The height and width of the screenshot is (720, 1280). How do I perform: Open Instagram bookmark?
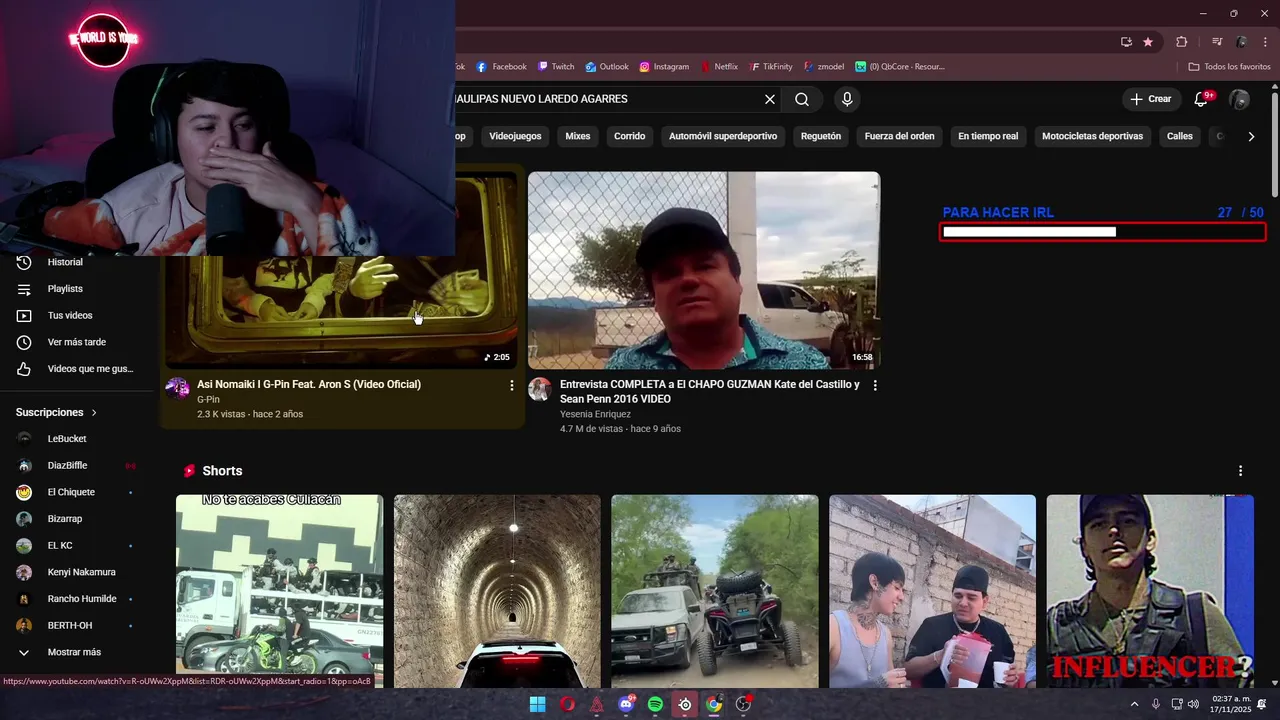tap(664, 67)
